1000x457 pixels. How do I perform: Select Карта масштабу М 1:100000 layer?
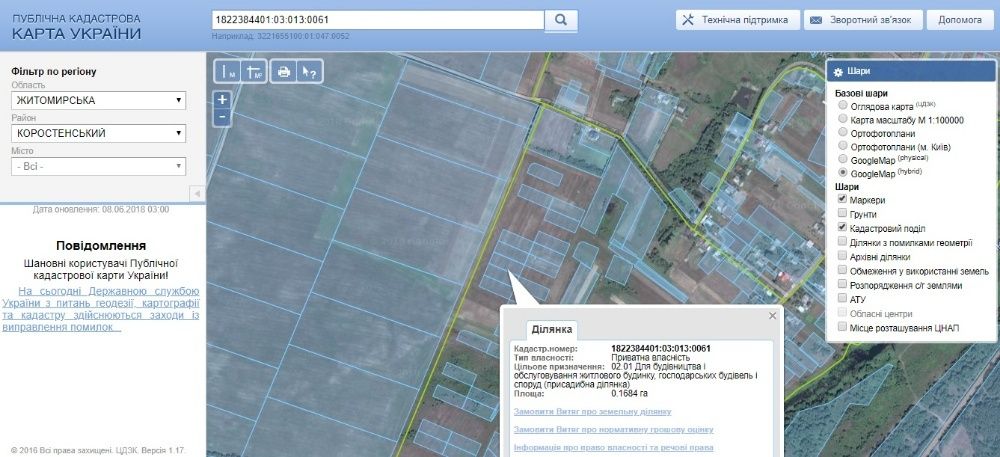pos(843,119)
